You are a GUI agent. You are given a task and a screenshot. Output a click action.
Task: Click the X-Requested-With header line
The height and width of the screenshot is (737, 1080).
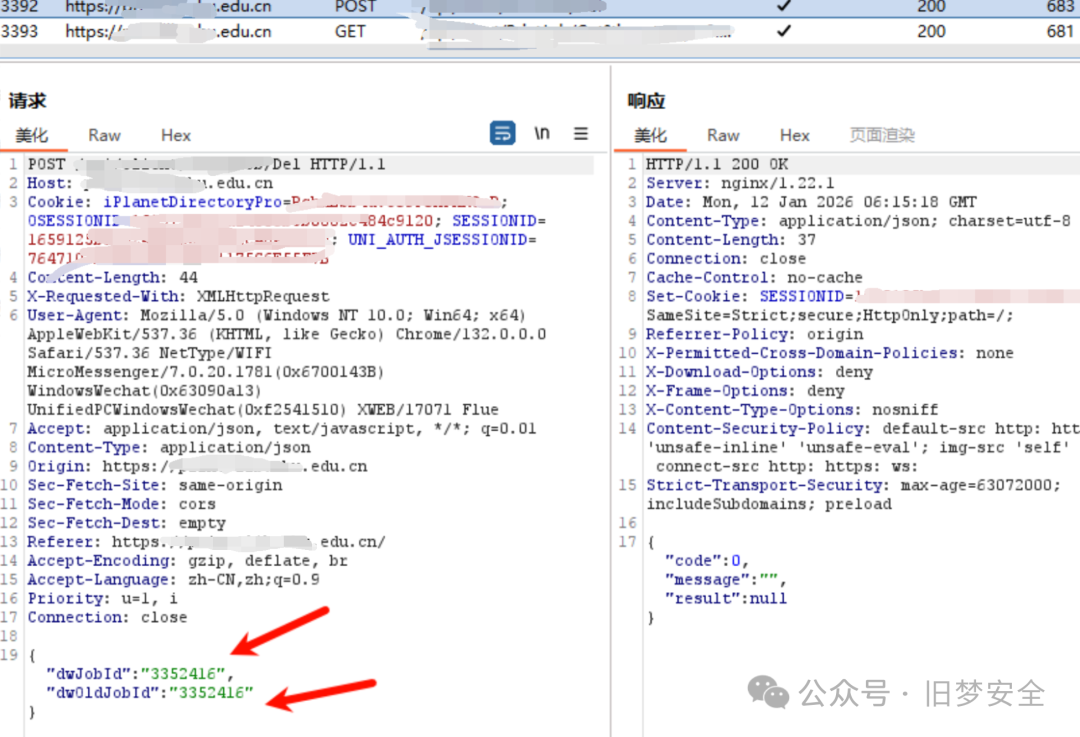click(x=178, y=296)
